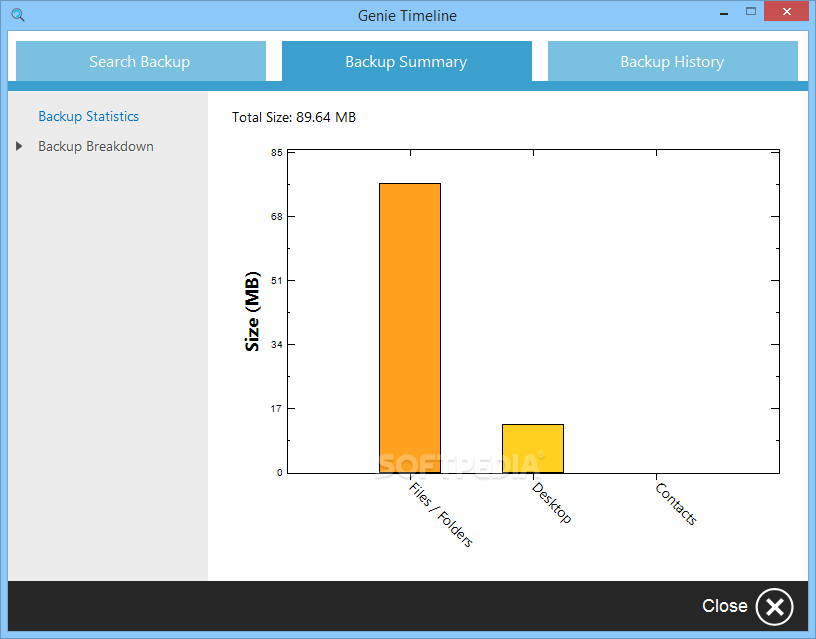Click the Size (MB) axis title
This screenshot has width=816, height=639.
coord(252,311)
